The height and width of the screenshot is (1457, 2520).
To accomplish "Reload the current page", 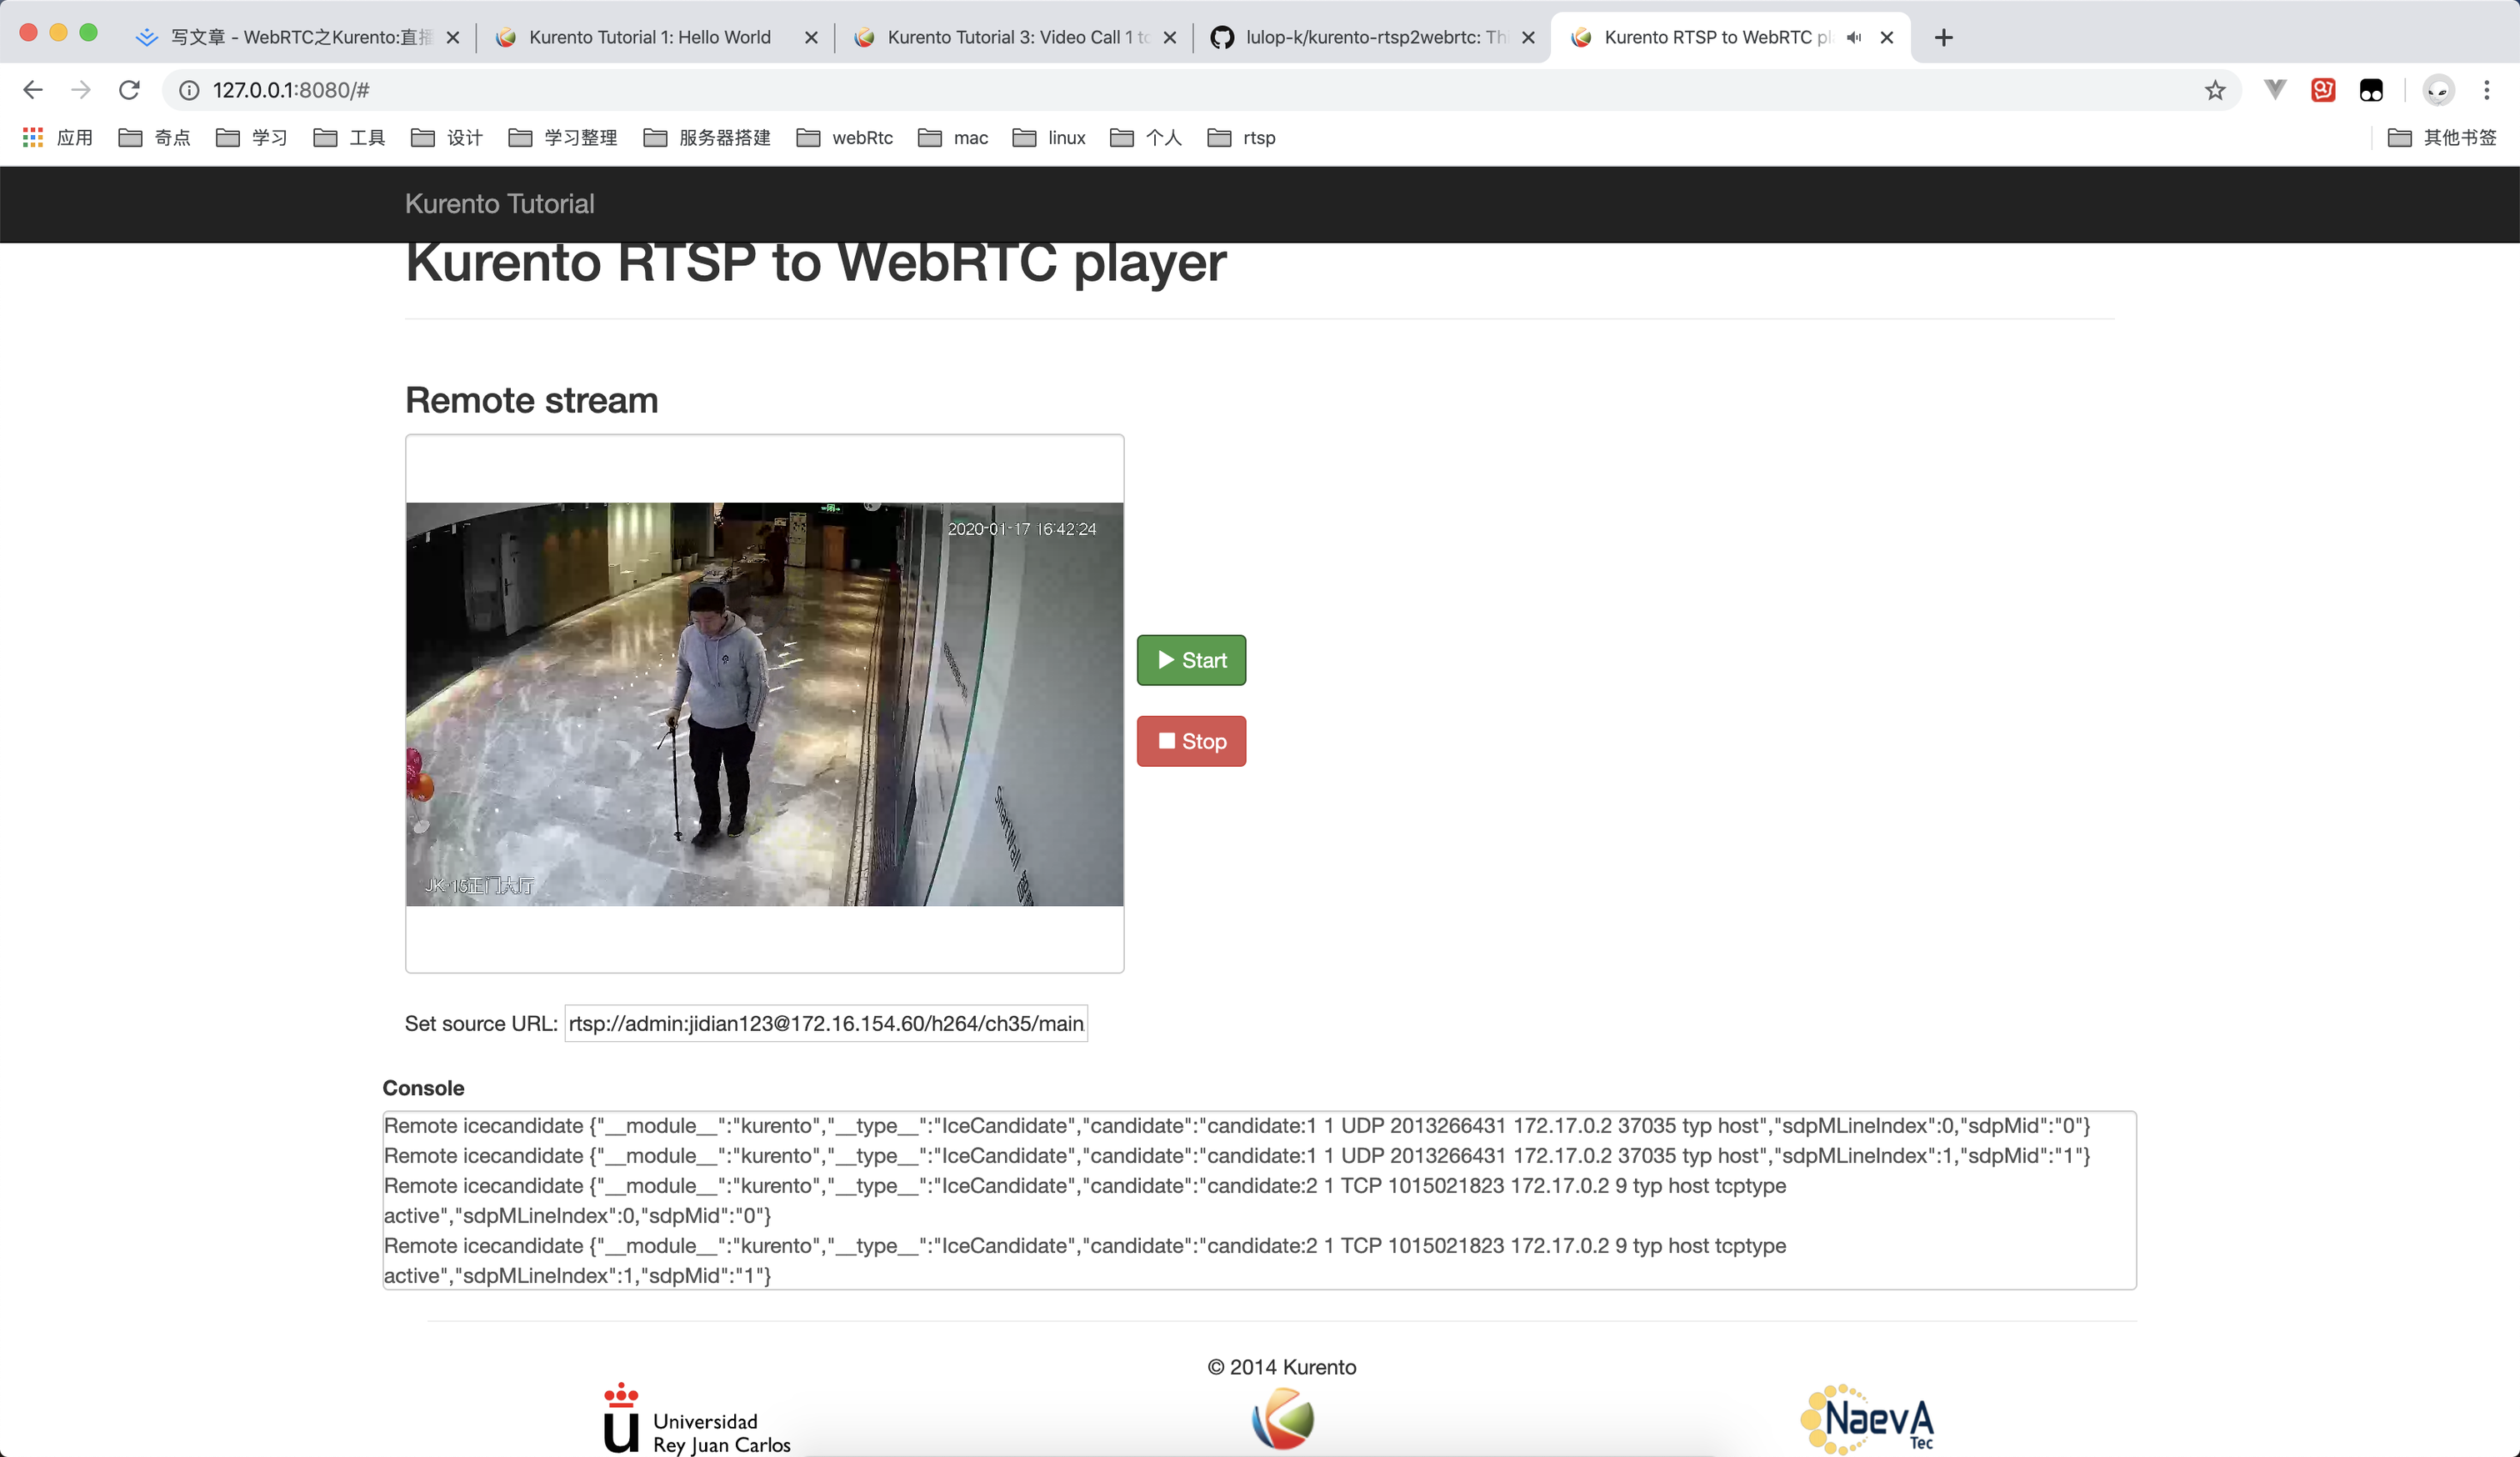I will pyautogui.click(x=130, y=90).
